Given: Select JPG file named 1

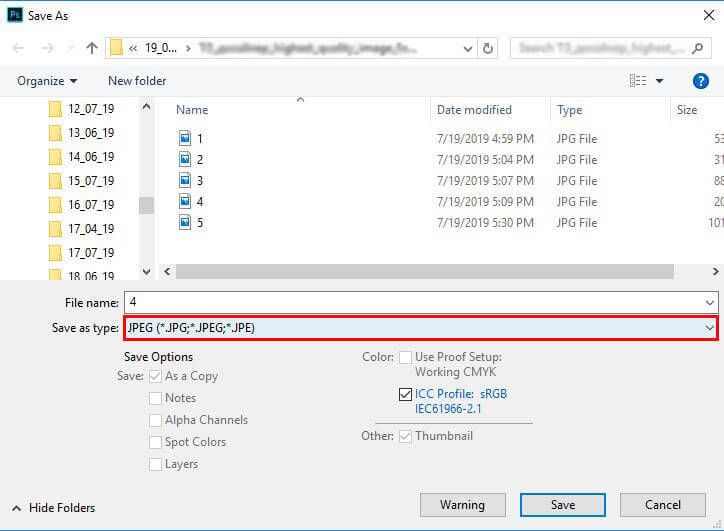Looking at the screenshot, I should click(191, 138).
